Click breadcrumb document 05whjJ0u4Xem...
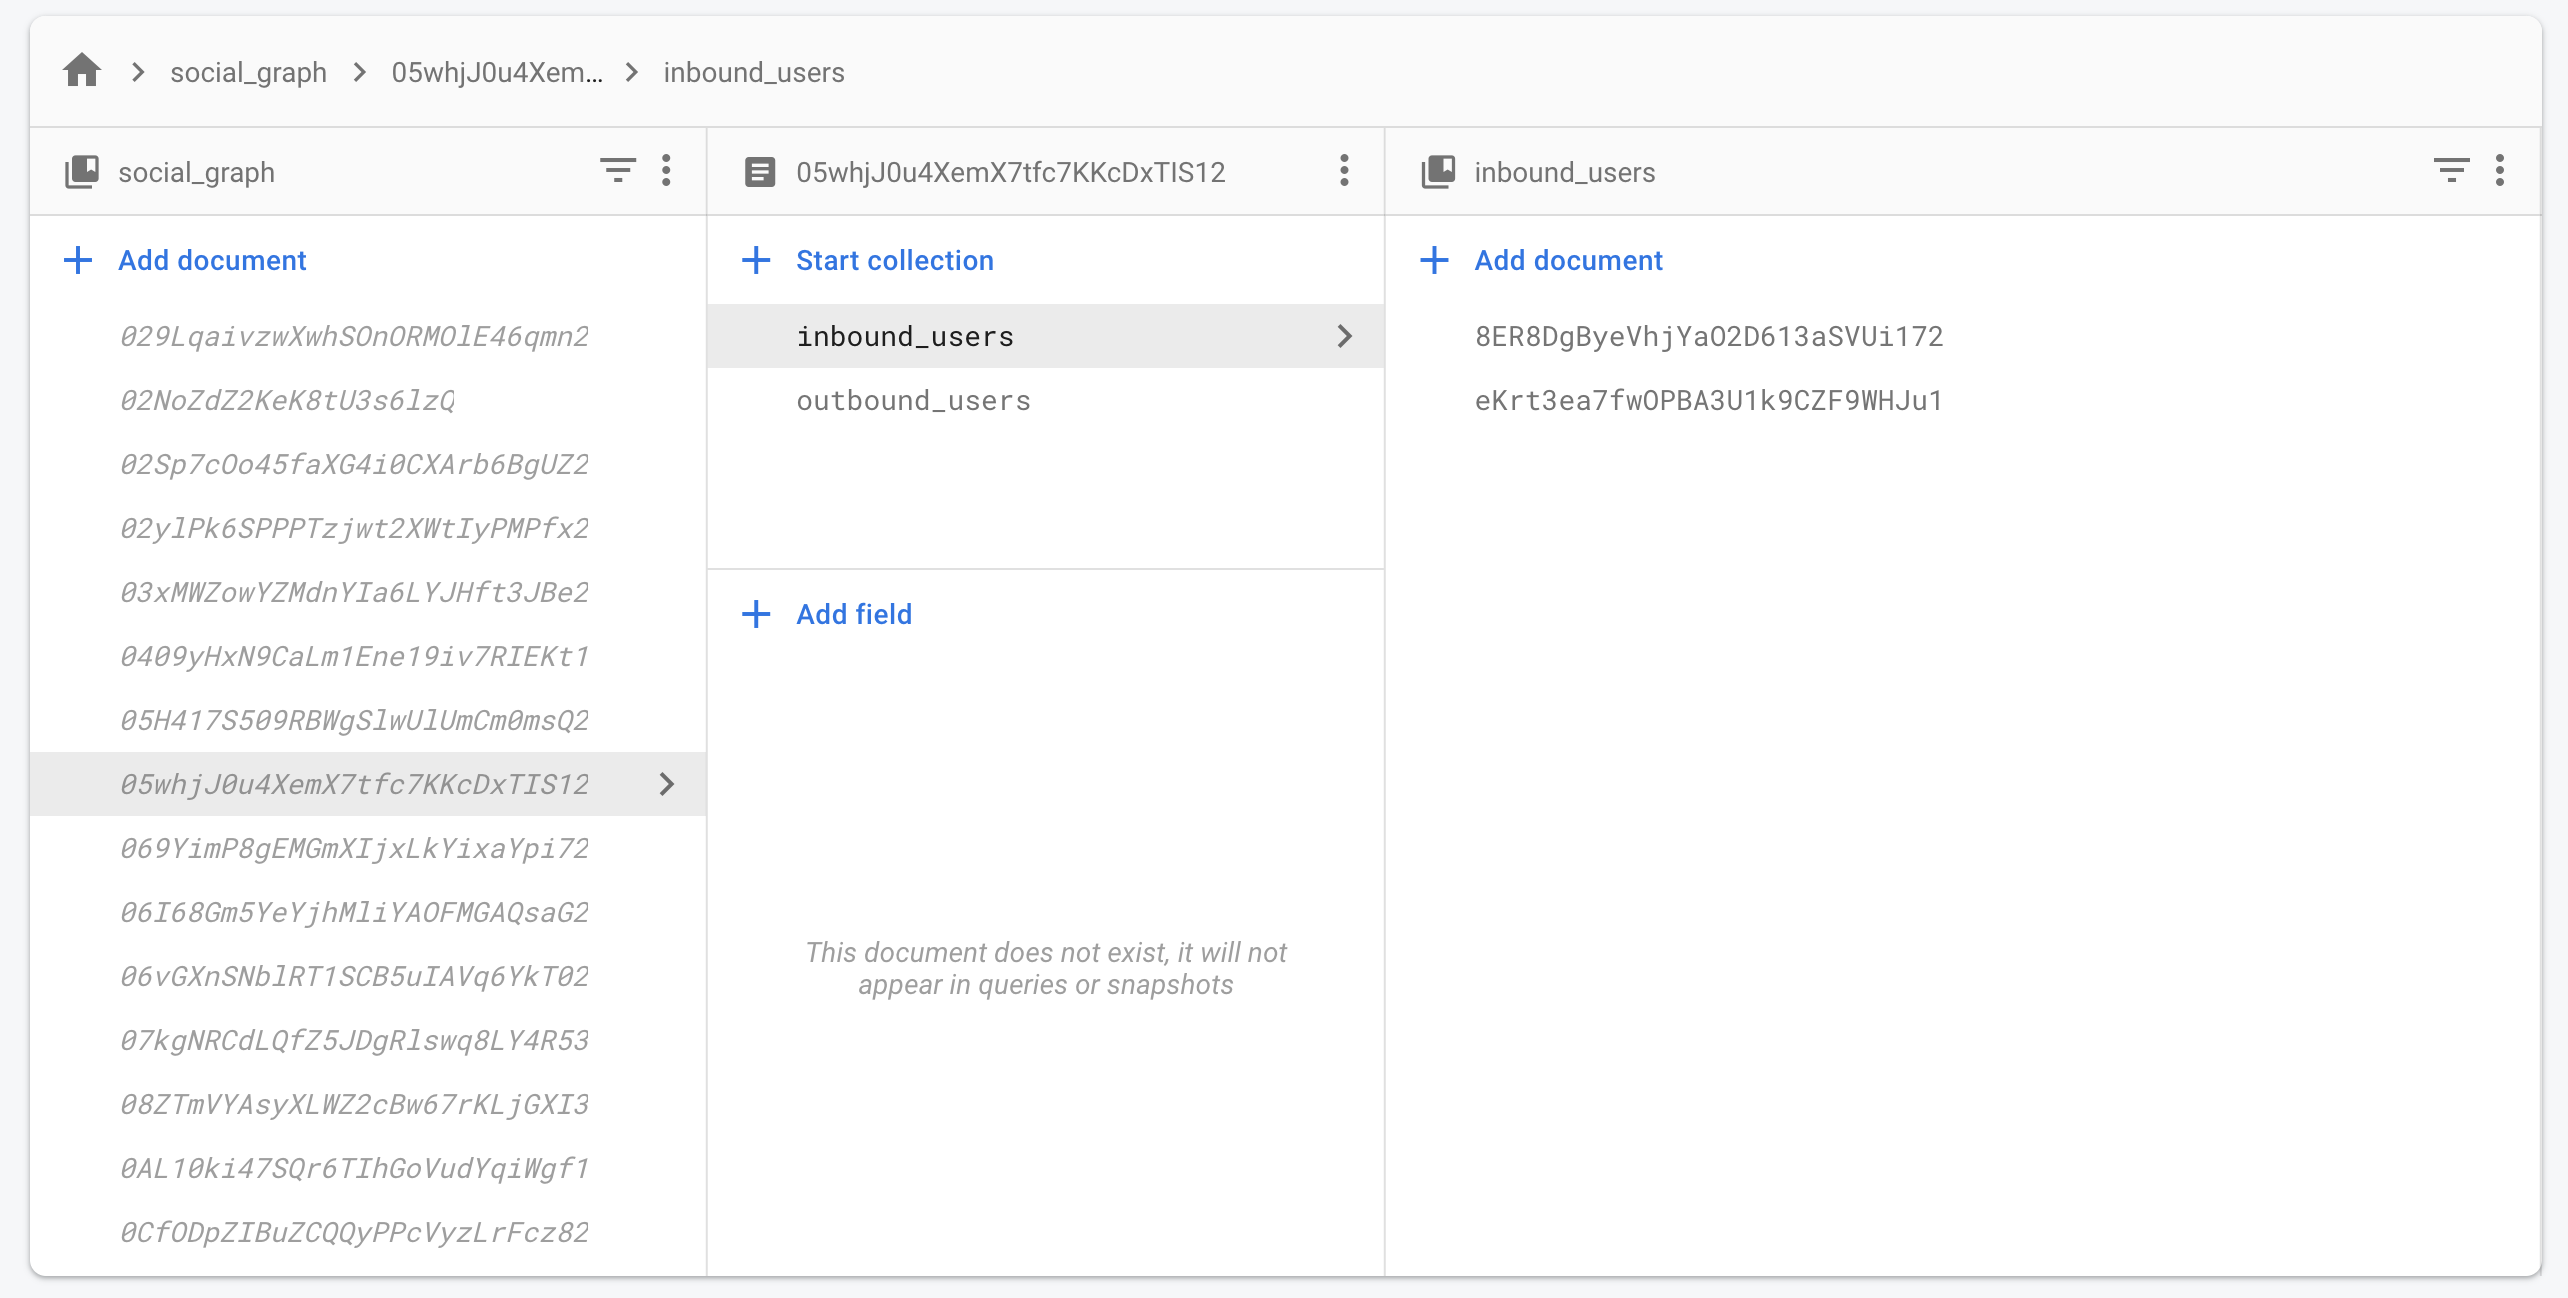Image resolution: width=2568 pixels, height=1298 pixels. pos(497,72)
